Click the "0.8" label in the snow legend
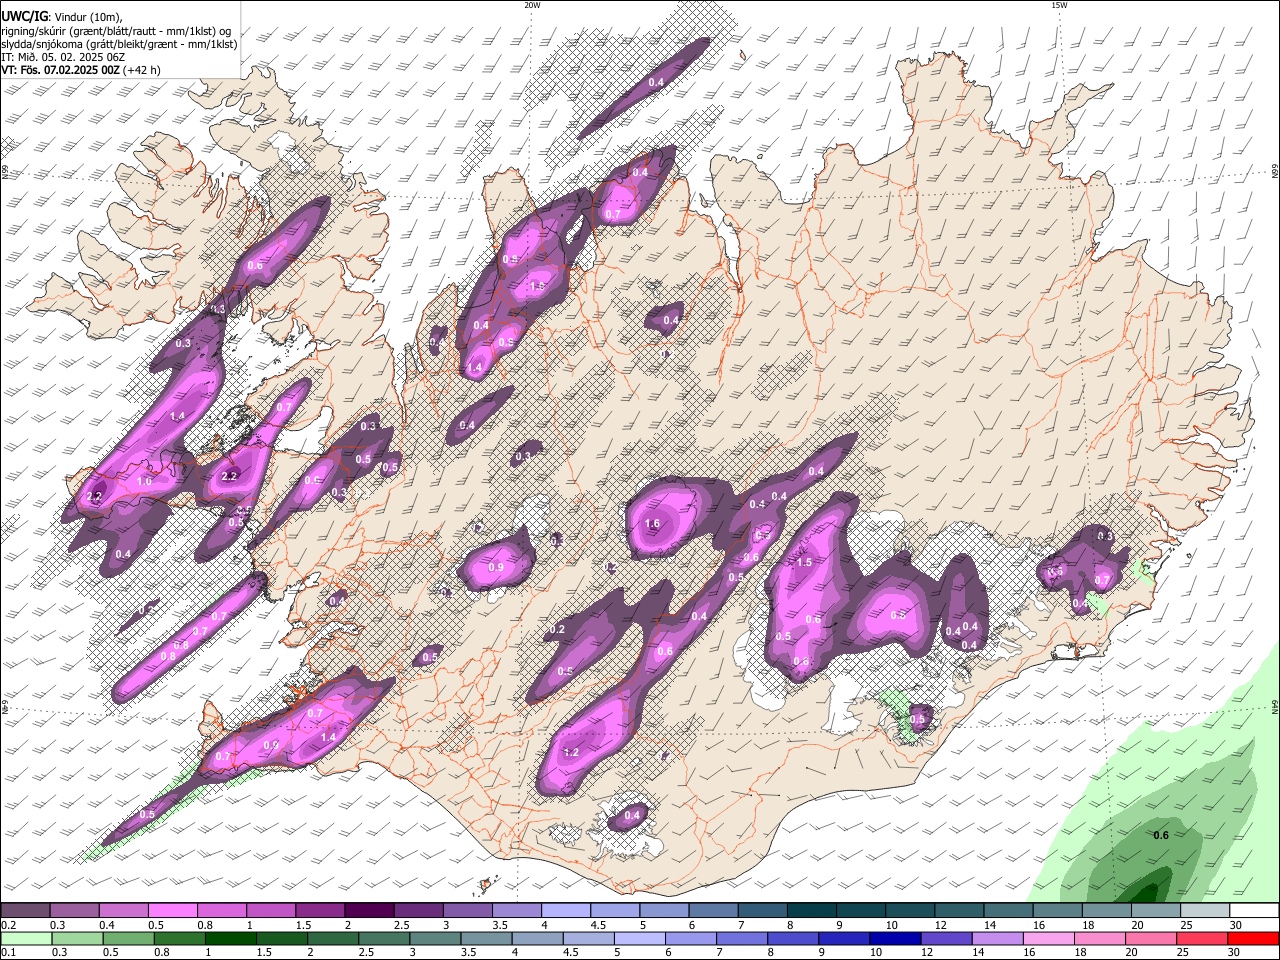The height and width of the screenshot is (960, 1280). (x=204, y=925)
